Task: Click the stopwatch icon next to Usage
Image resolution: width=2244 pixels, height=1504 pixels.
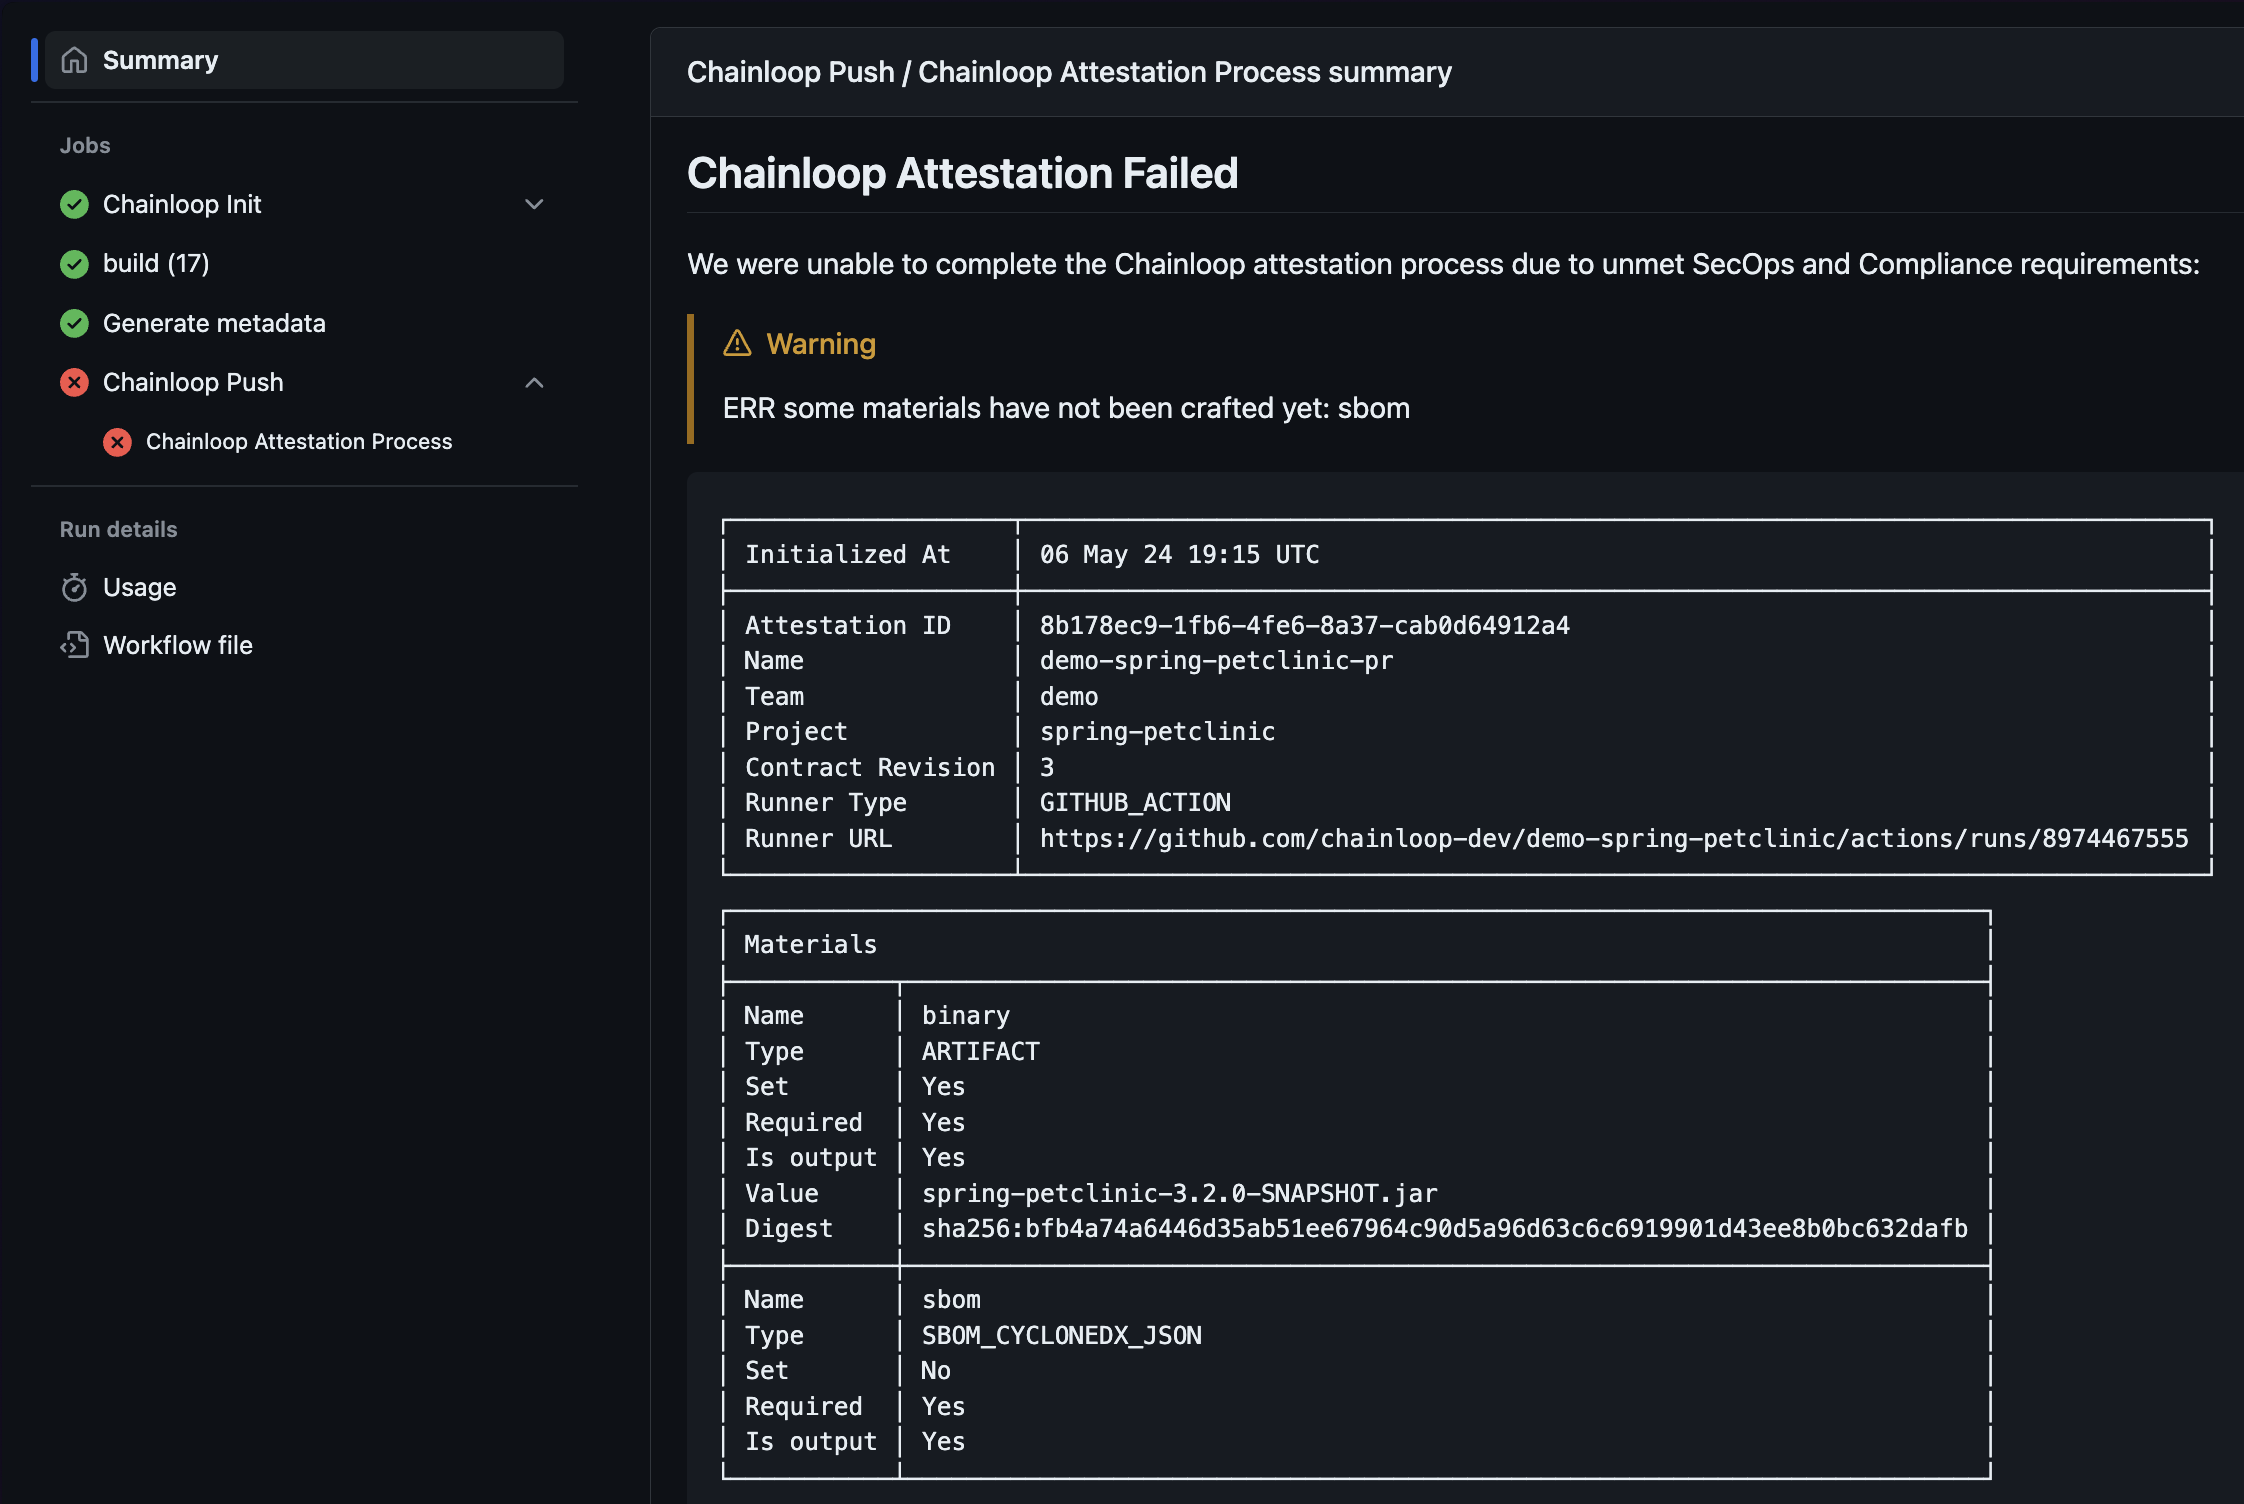Action: click(x=75, y=587)
